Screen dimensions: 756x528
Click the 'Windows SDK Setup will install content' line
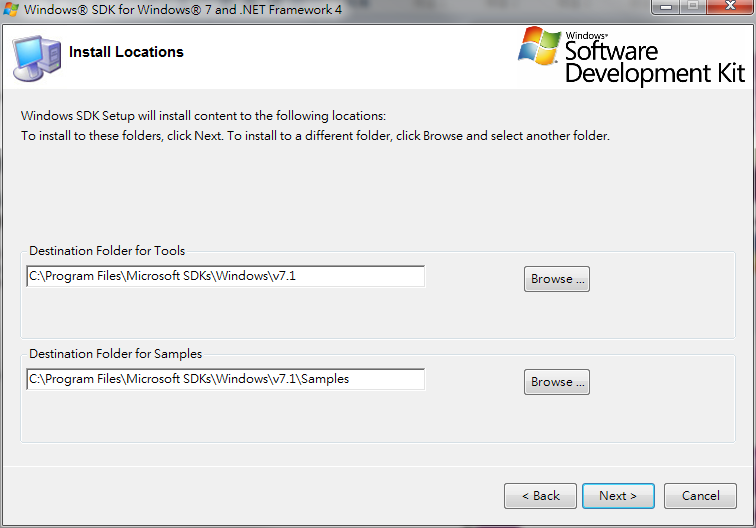pyautogui.click(x=203, y=116)
